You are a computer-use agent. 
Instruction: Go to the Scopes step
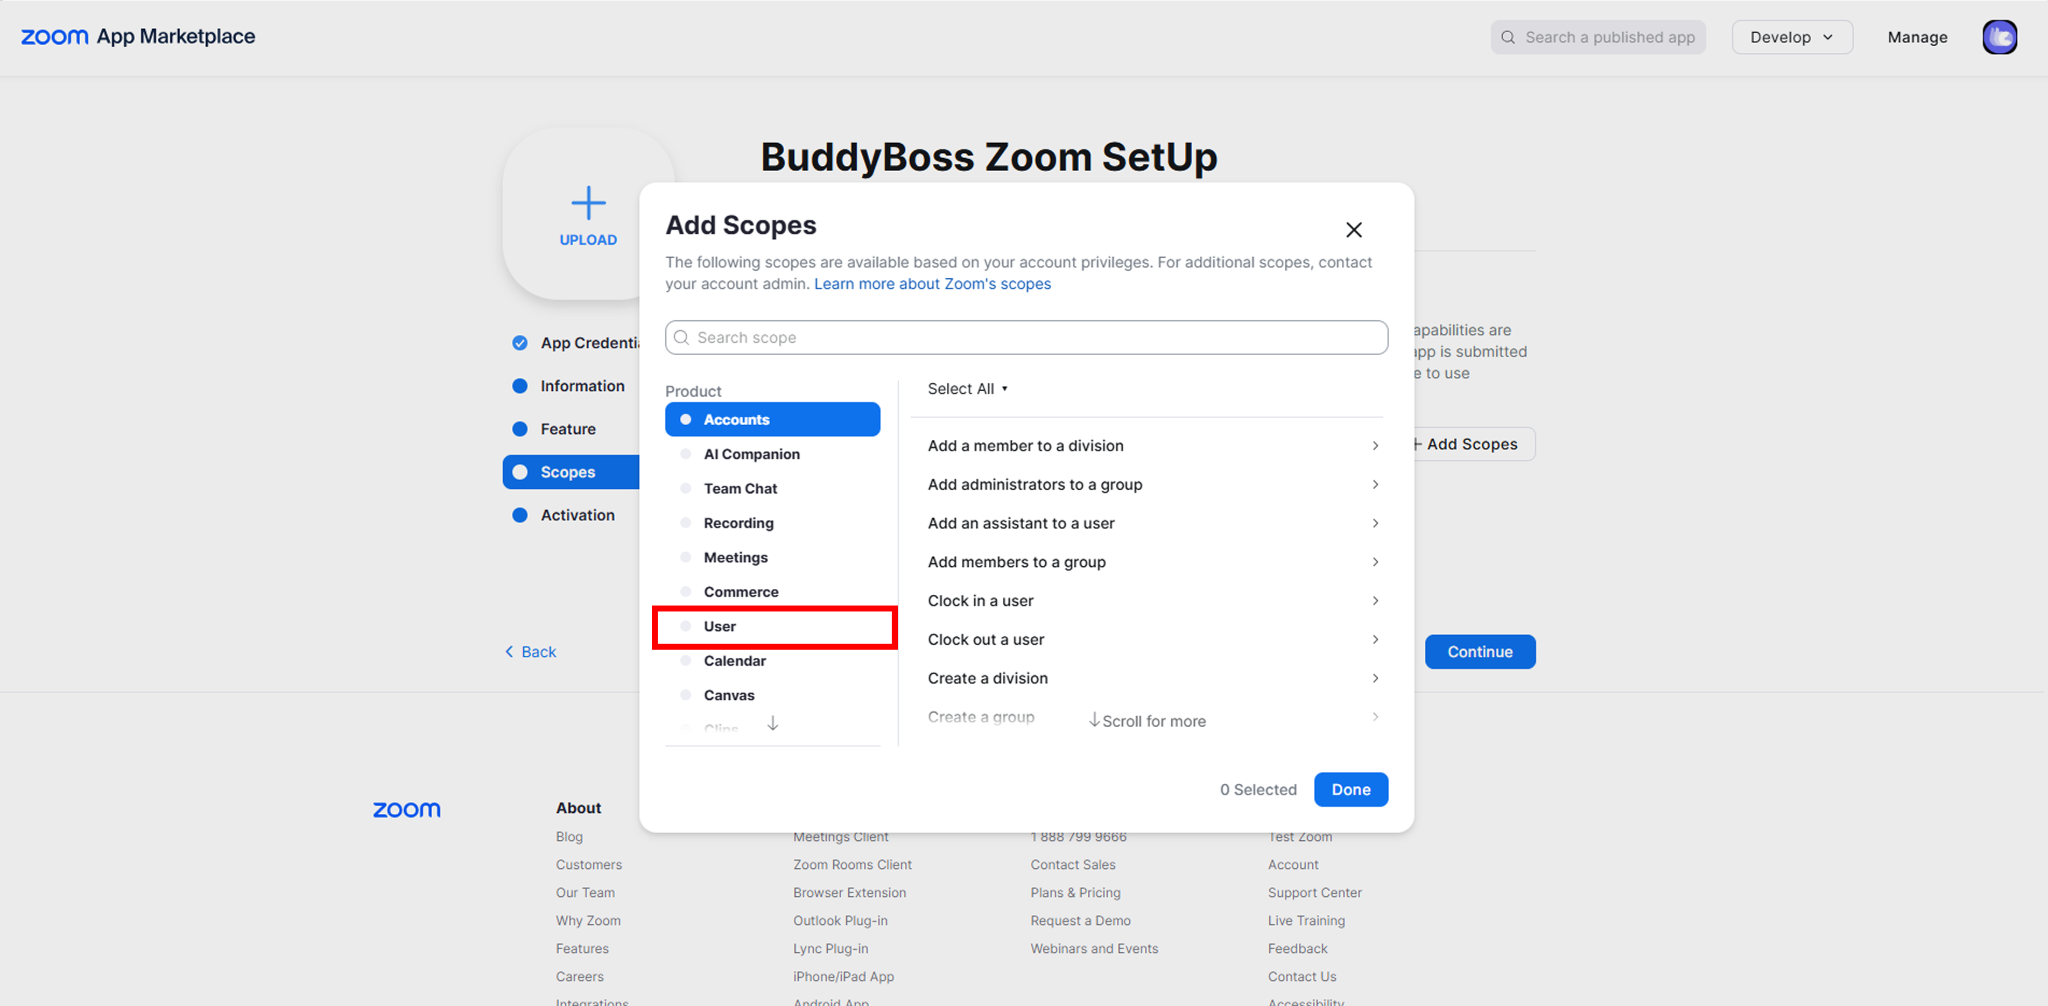[x=571, y=472]
